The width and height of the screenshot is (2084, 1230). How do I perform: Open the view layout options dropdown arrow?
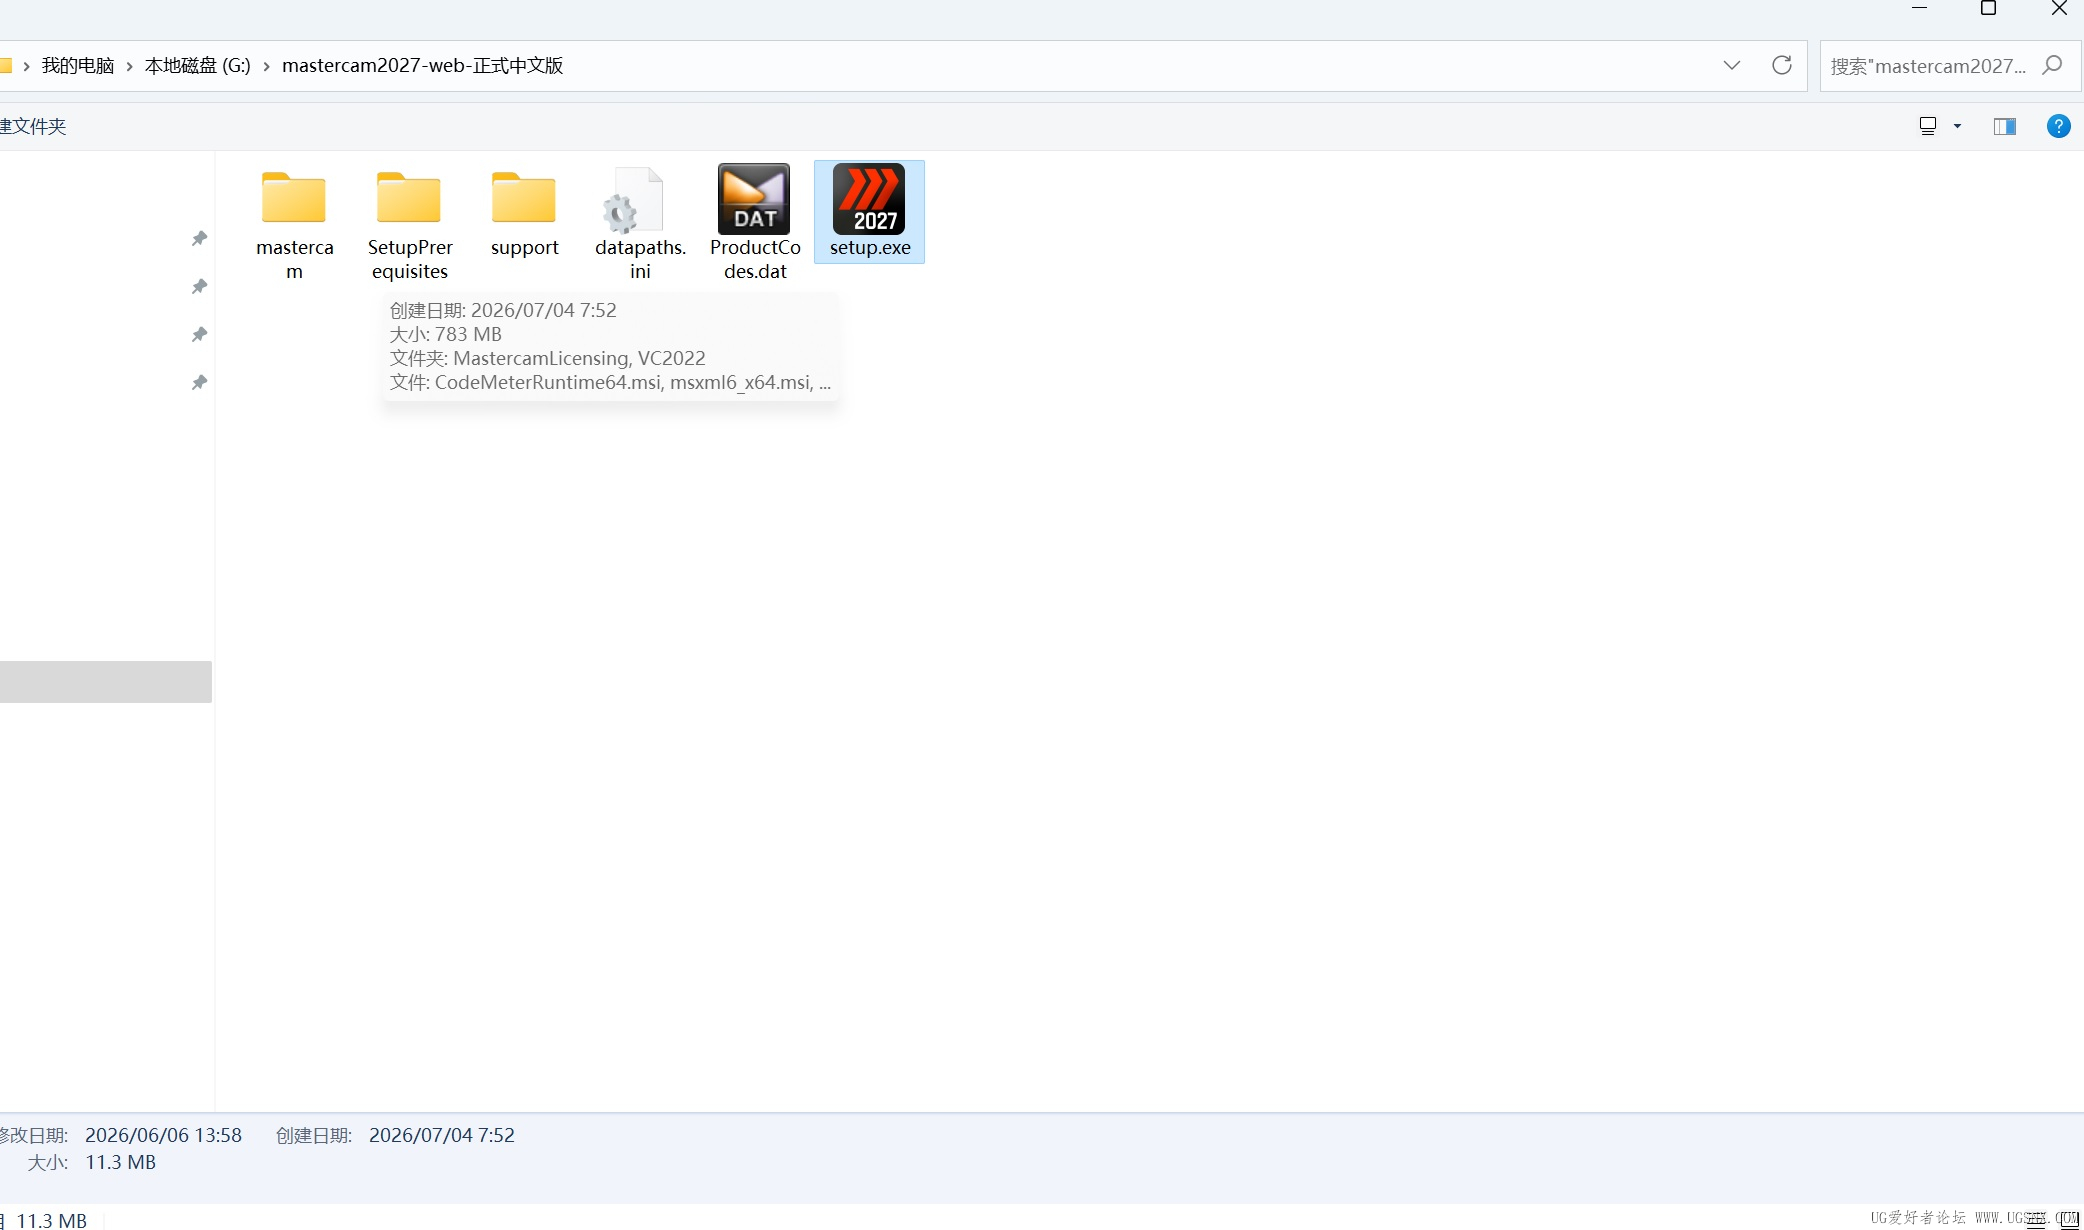coord(1958,126)
